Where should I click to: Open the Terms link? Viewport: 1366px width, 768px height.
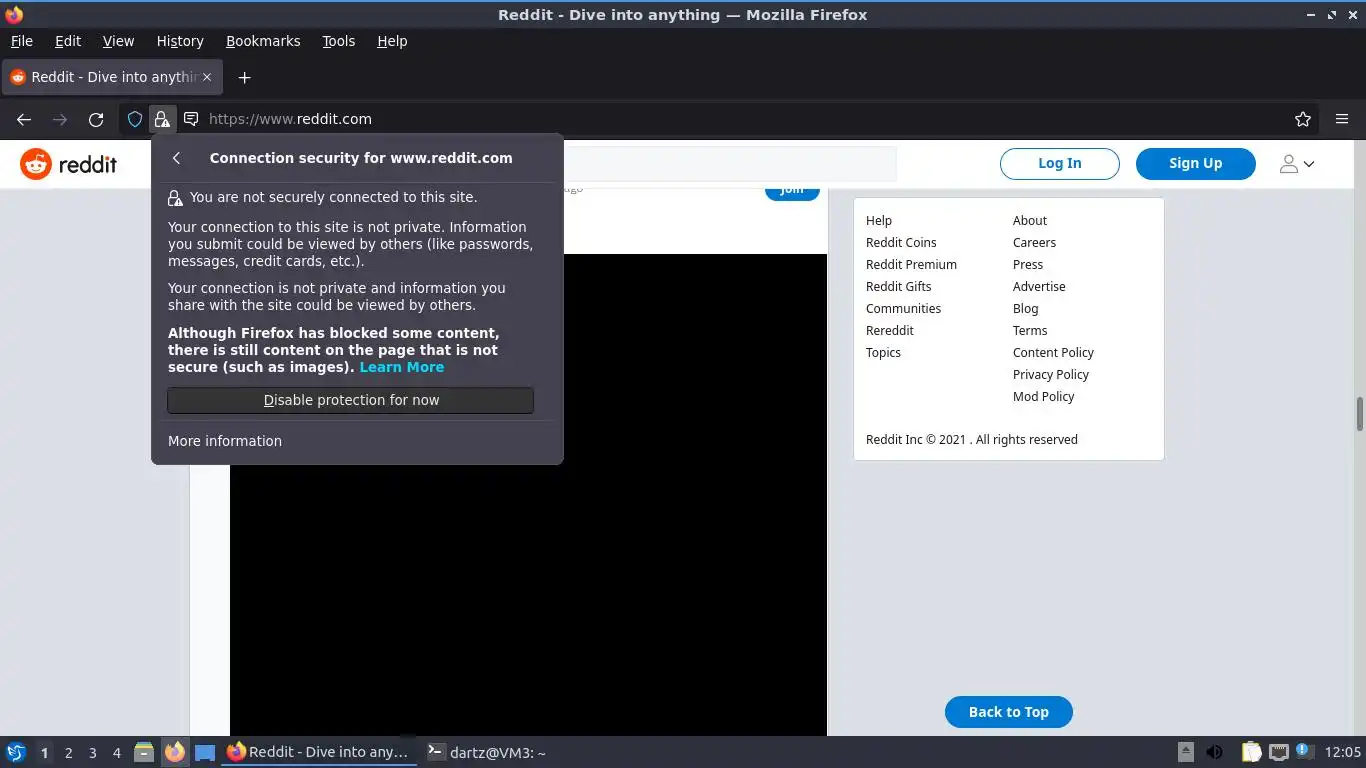pos(1030,331)
